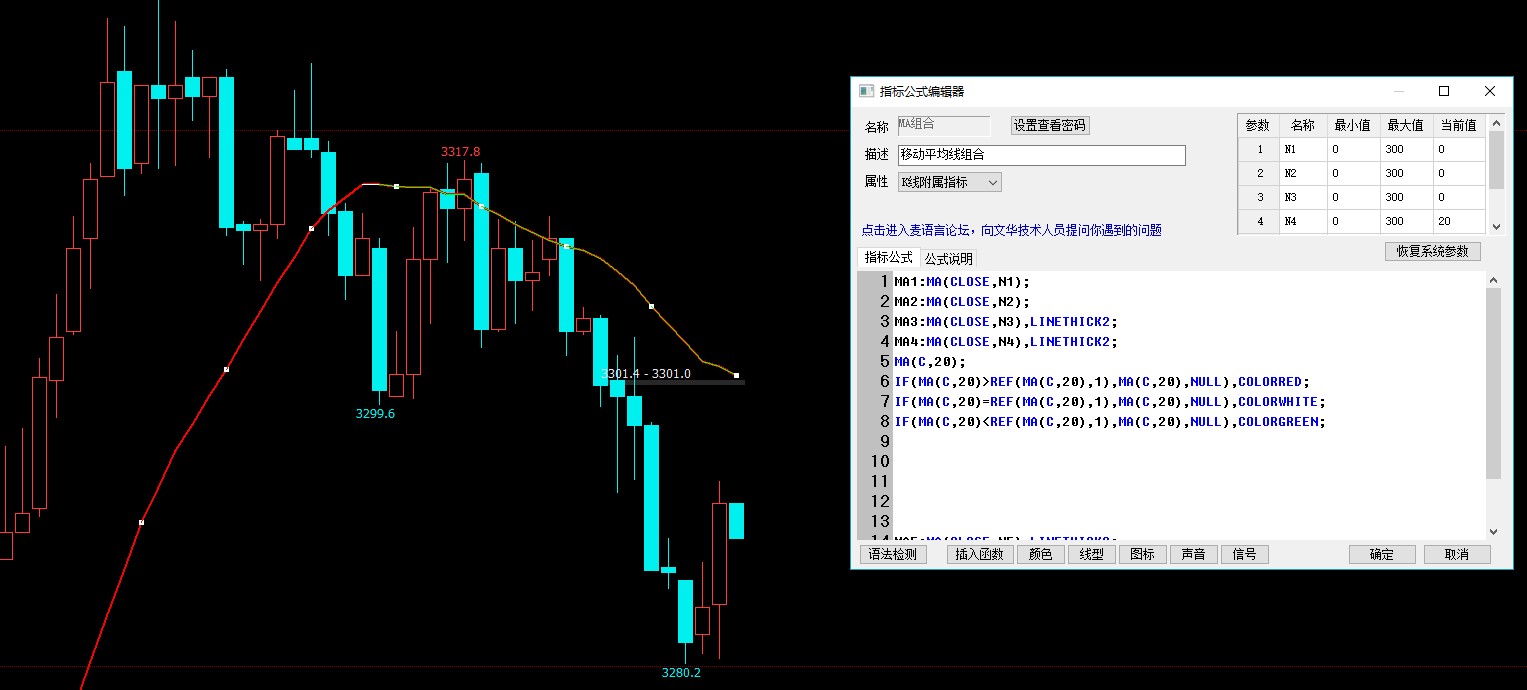1527x690 pixels.
Task: Click 设置查看密码 button
Action: [x=1049, y=126]
